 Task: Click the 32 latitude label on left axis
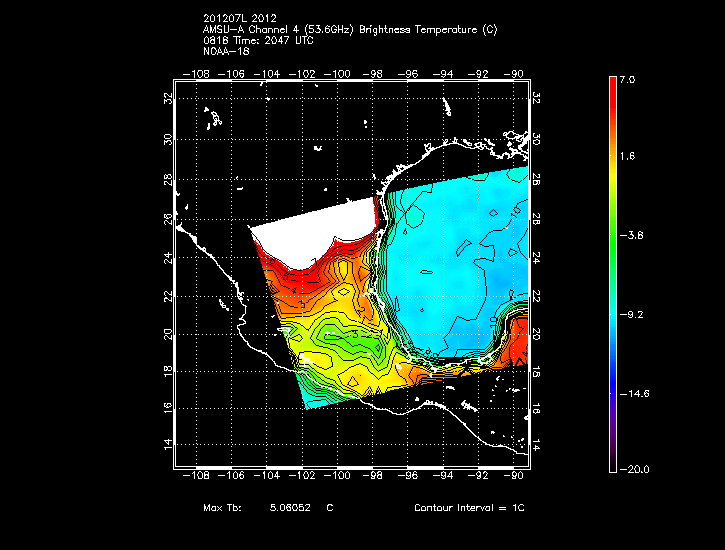click(x=167, y=98)
